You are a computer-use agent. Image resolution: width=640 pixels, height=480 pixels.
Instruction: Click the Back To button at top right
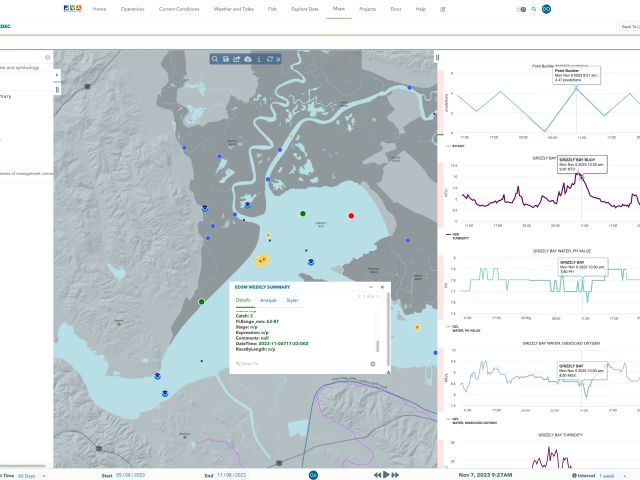pos(630,27)
